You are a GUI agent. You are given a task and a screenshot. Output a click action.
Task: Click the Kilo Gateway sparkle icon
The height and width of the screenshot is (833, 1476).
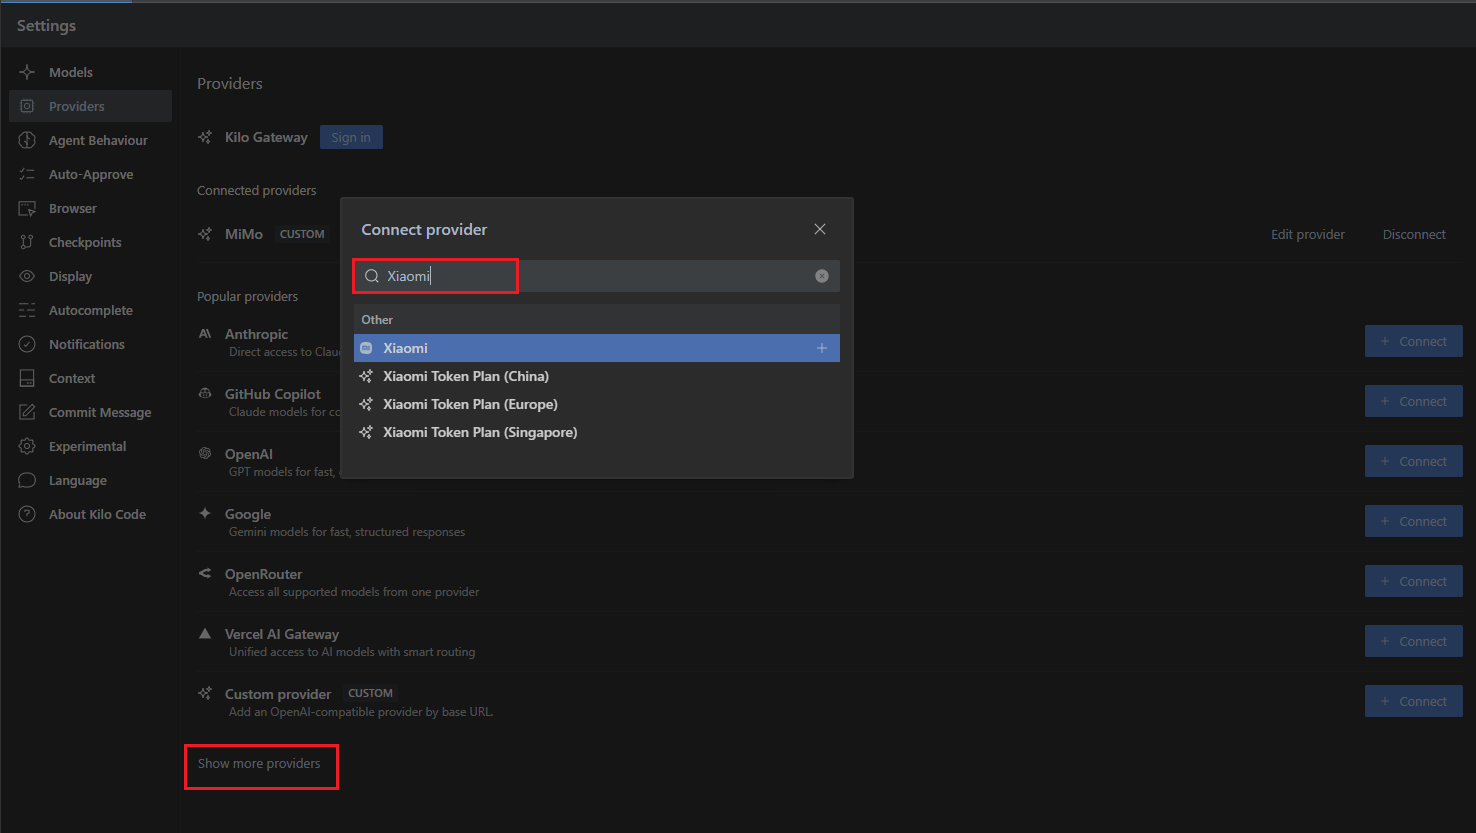pos(205,137)
